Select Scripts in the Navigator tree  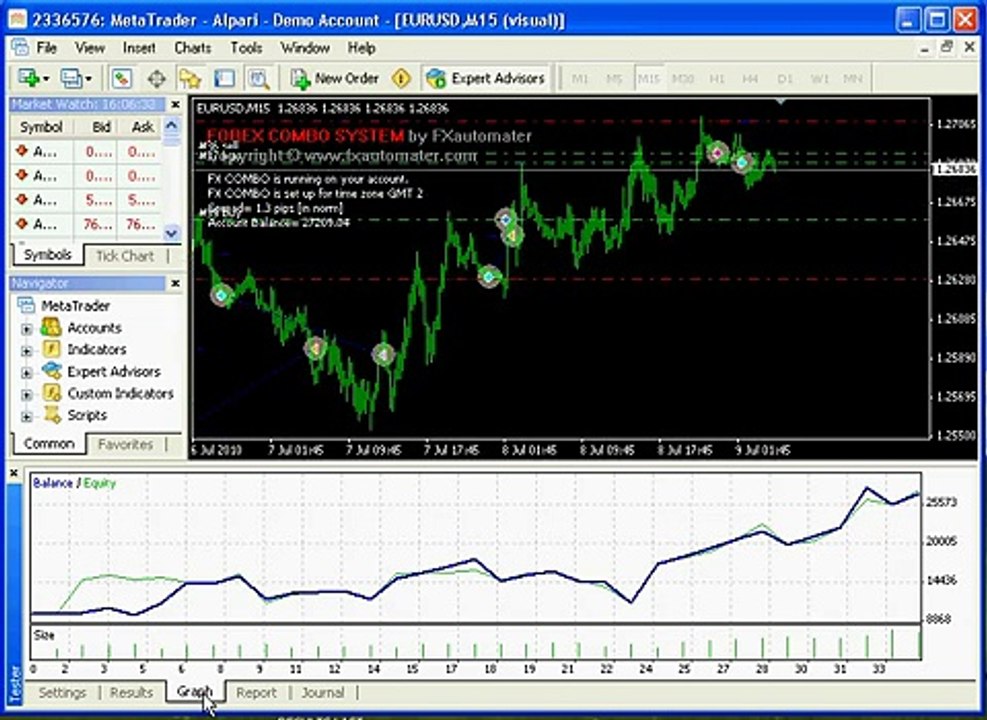pyautogui.click(x=87, y=415)
